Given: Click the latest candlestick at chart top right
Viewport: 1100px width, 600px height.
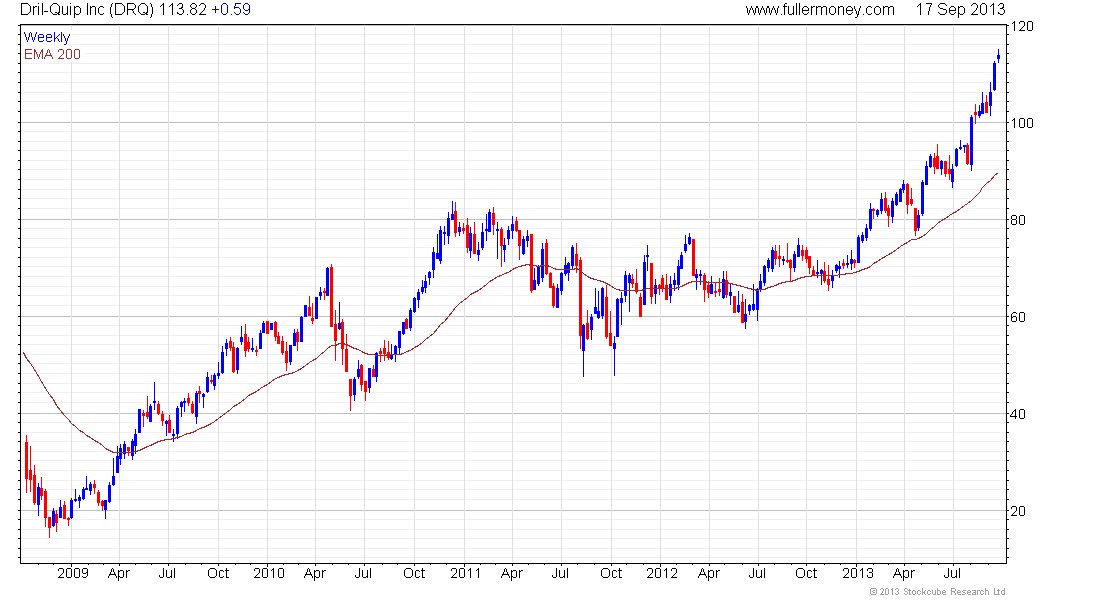Looking at the screenshot, I should click(x=998, y=57).
